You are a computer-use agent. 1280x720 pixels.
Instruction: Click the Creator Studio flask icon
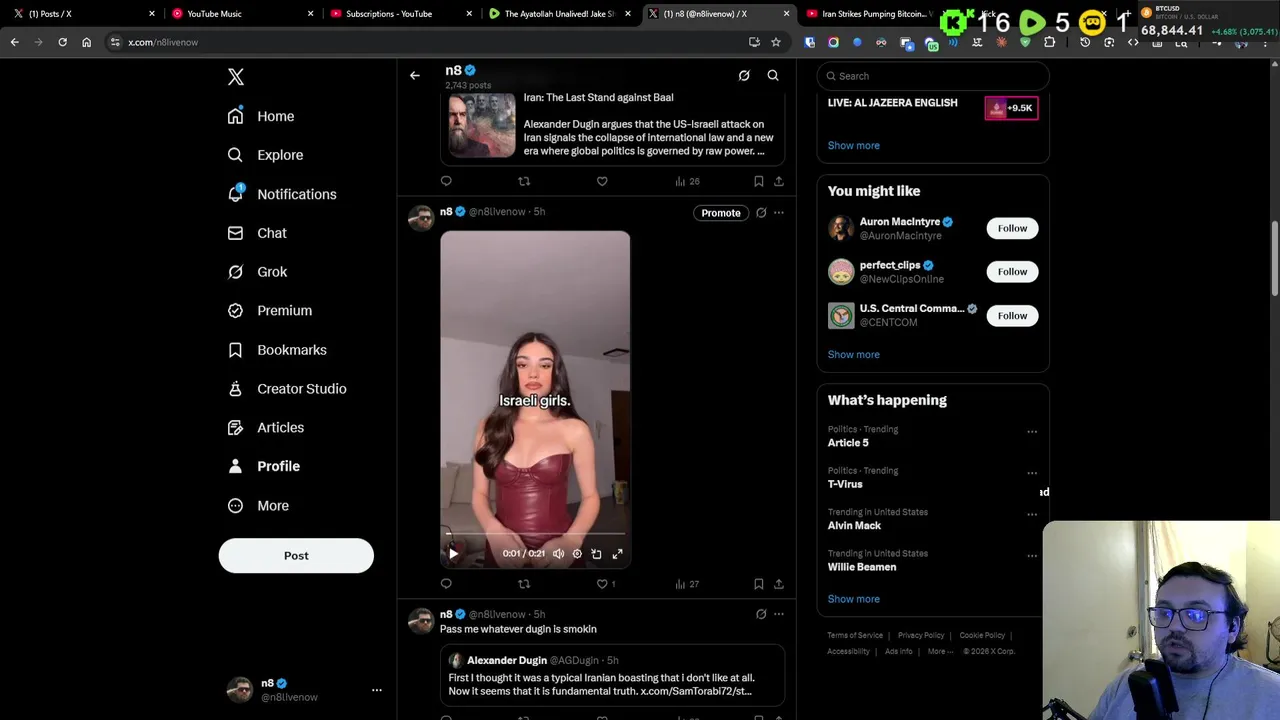(235, 389)
